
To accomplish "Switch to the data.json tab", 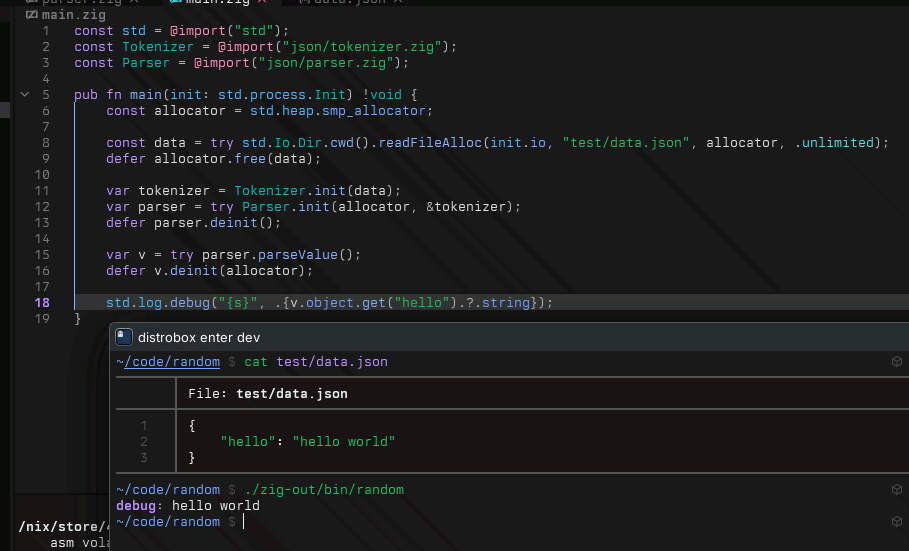I will 345,2.
